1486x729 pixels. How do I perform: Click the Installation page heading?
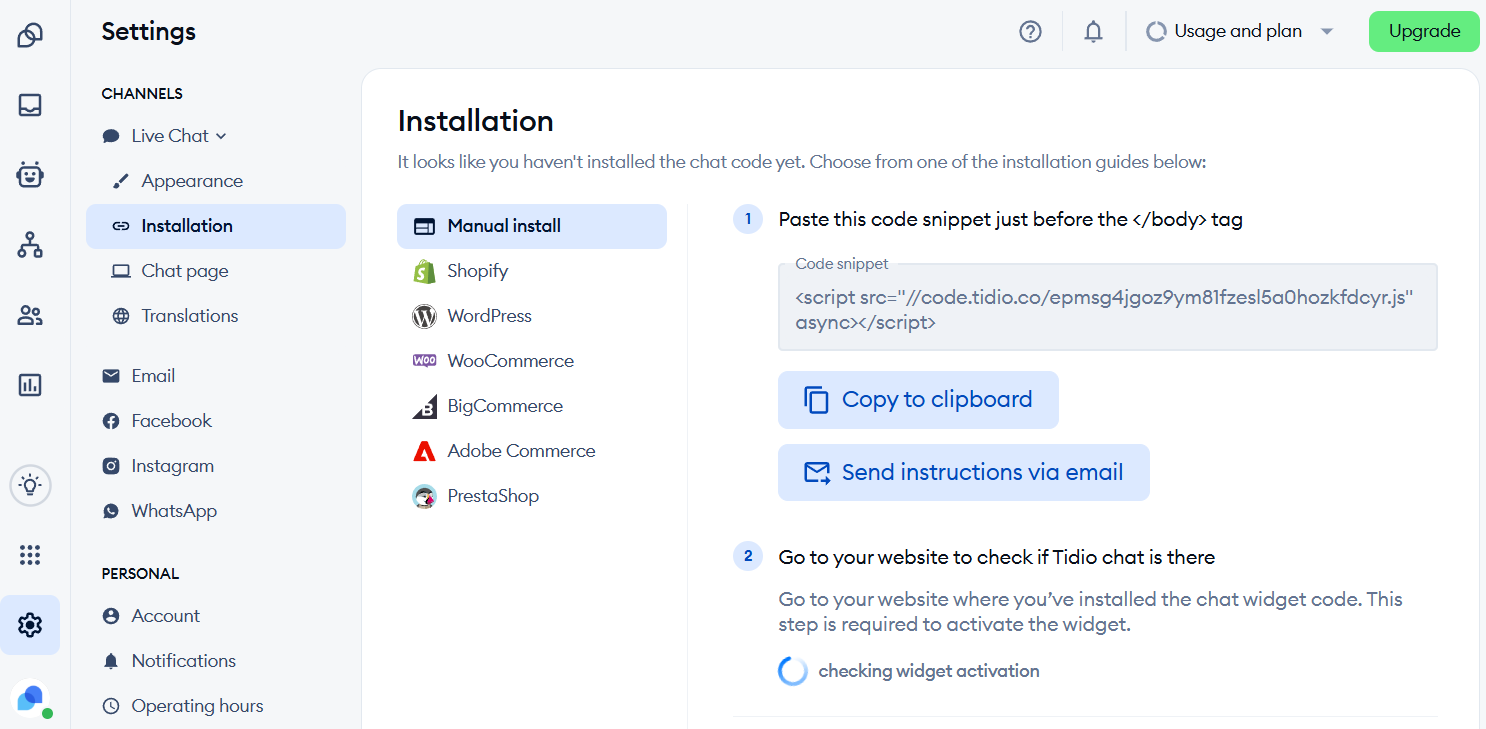(476, 121)
